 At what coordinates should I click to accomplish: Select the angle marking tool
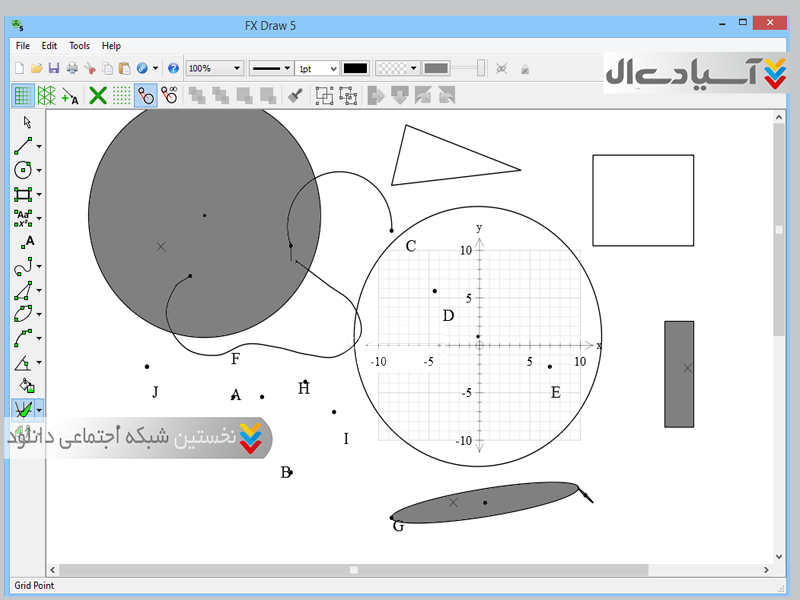coord(24,362)
